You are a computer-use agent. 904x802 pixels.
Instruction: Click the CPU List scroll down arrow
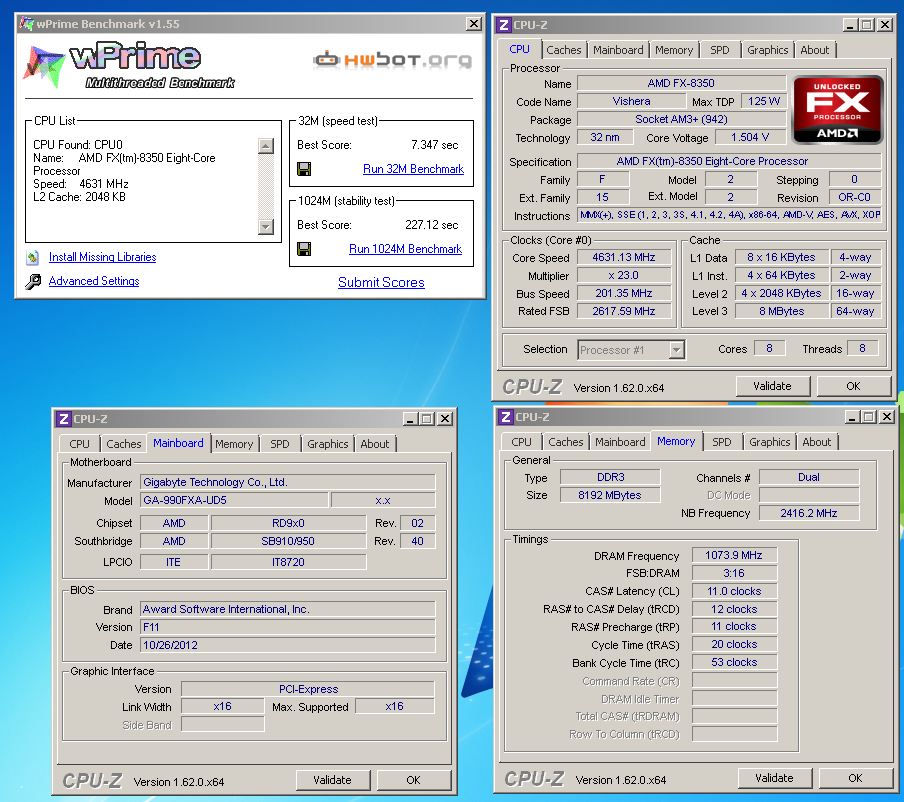pos(265,229)
